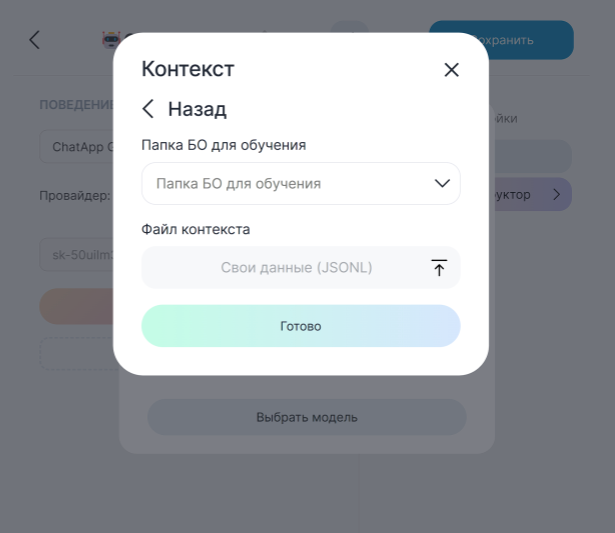Click the upload arrow icon for context file
Viewport: 615px width, 533px height.
click(438, 268)
